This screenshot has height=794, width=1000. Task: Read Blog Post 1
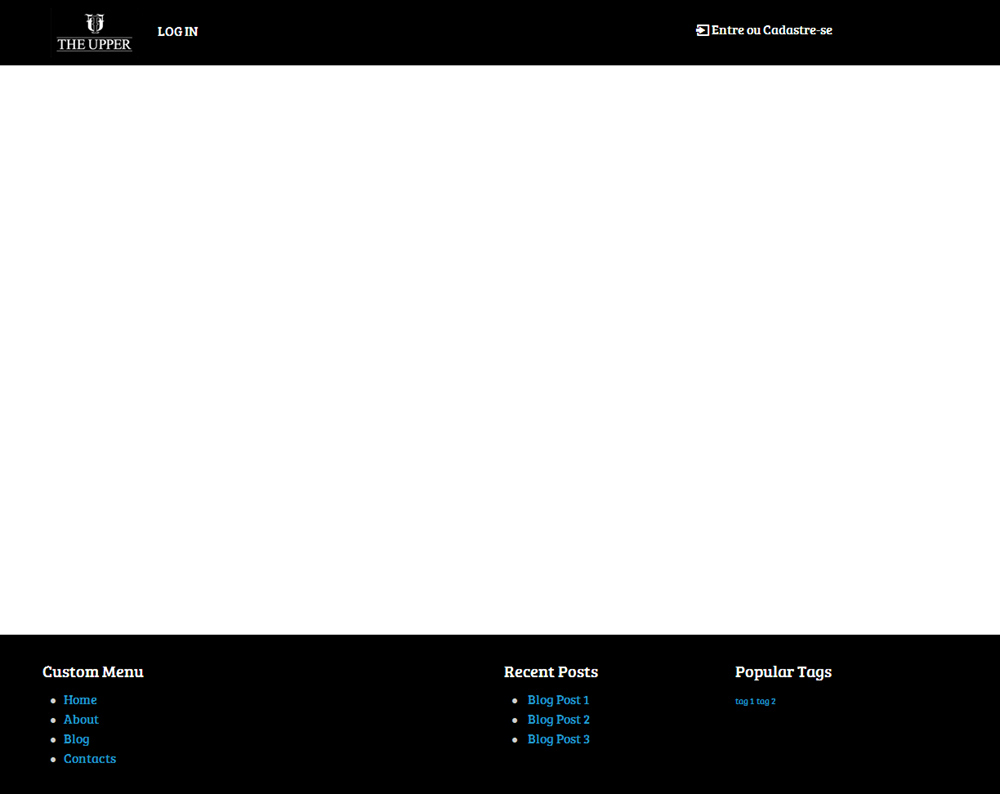point(558,700)
